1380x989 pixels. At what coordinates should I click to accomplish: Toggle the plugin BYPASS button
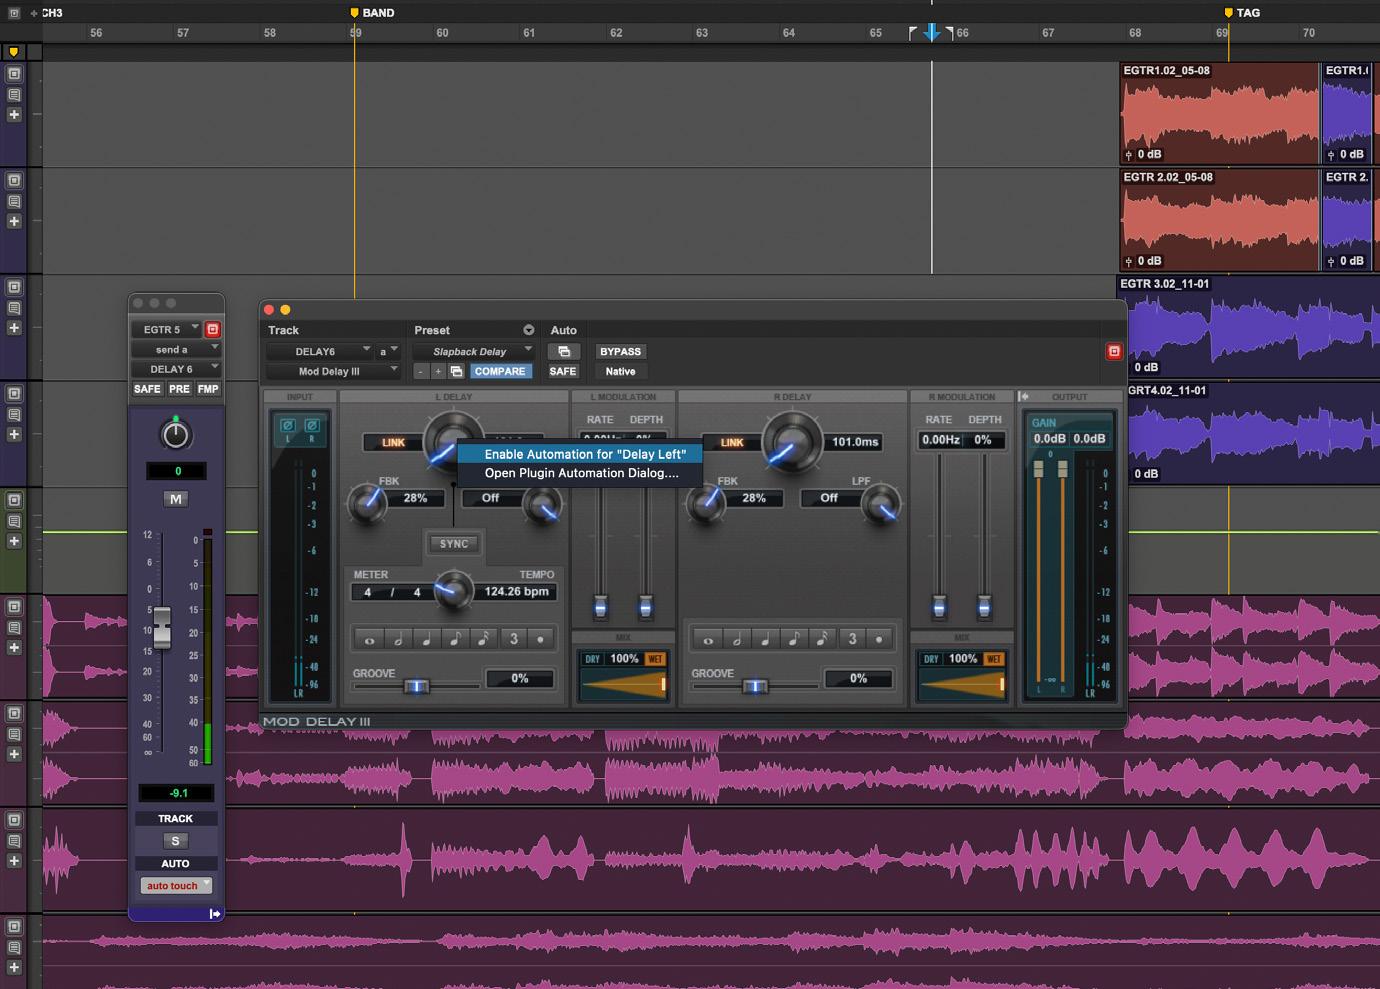tap(620, 352)
